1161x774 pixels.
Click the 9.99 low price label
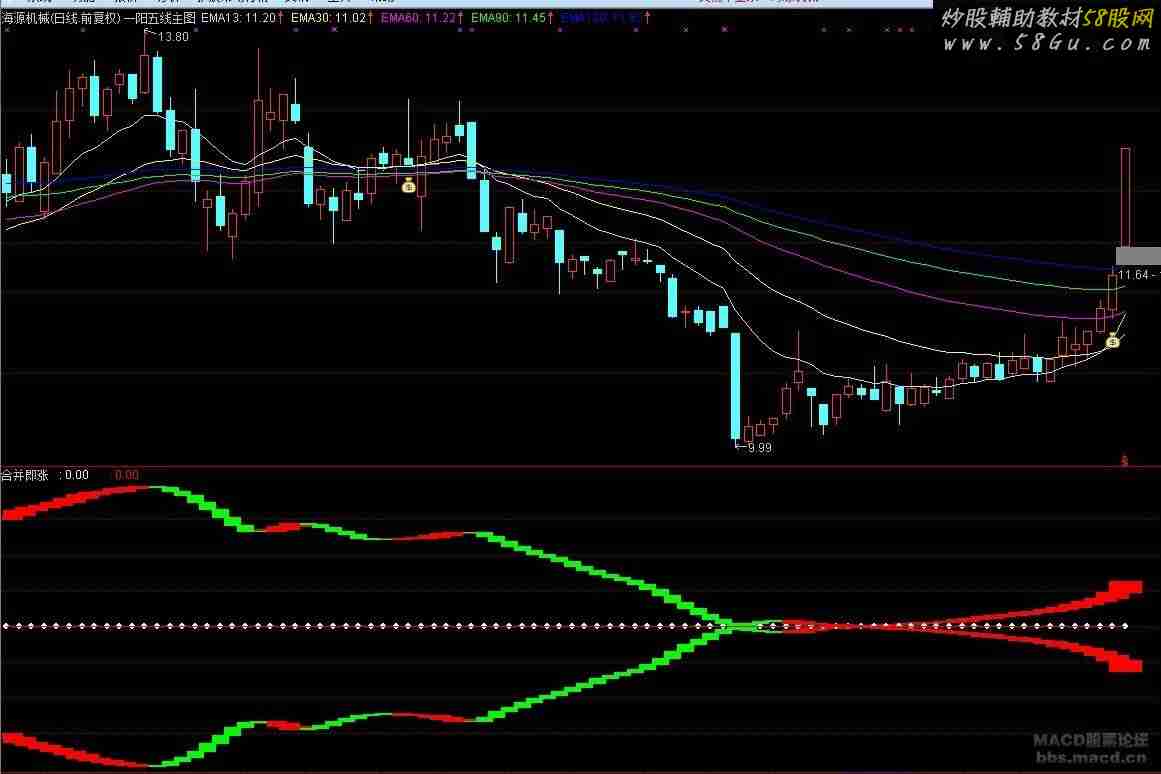760,447
